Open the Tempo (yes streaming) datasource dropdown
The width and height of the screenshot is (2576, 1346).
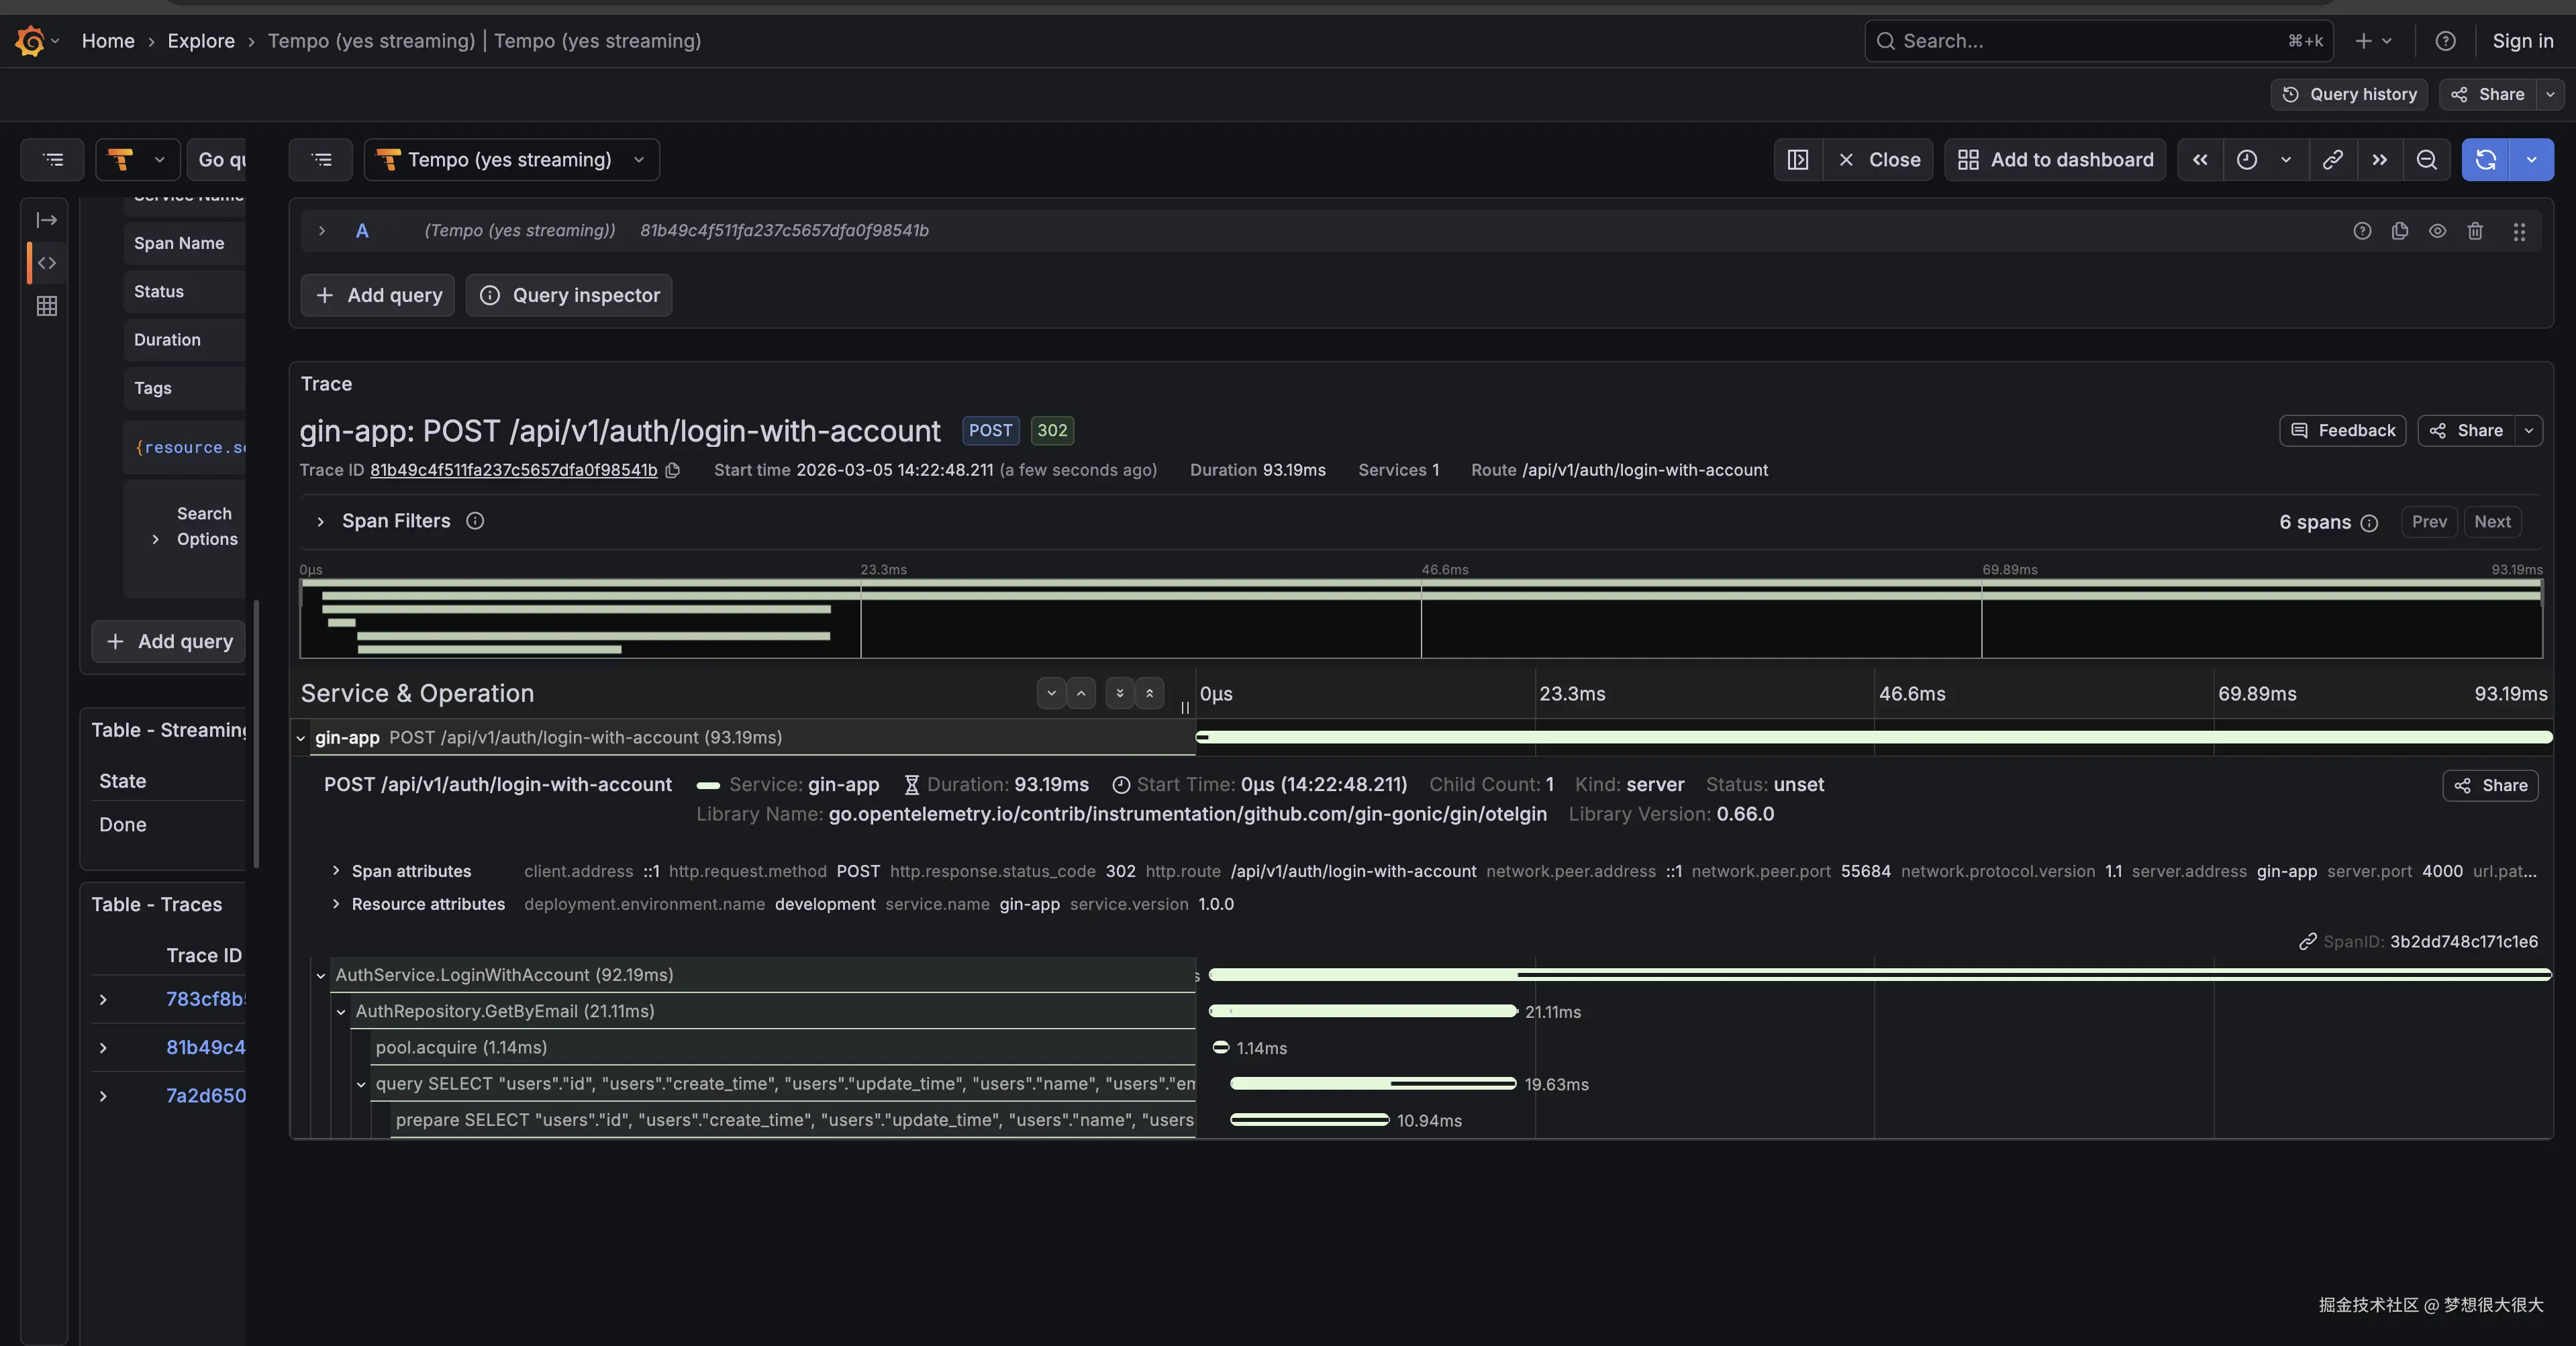tap(511, 160)
